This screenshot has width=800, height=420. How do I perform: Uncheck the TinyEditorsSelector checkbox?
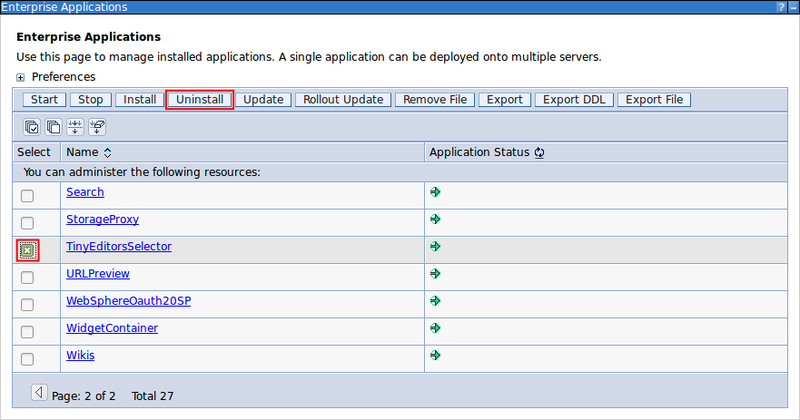pos(28,250)
